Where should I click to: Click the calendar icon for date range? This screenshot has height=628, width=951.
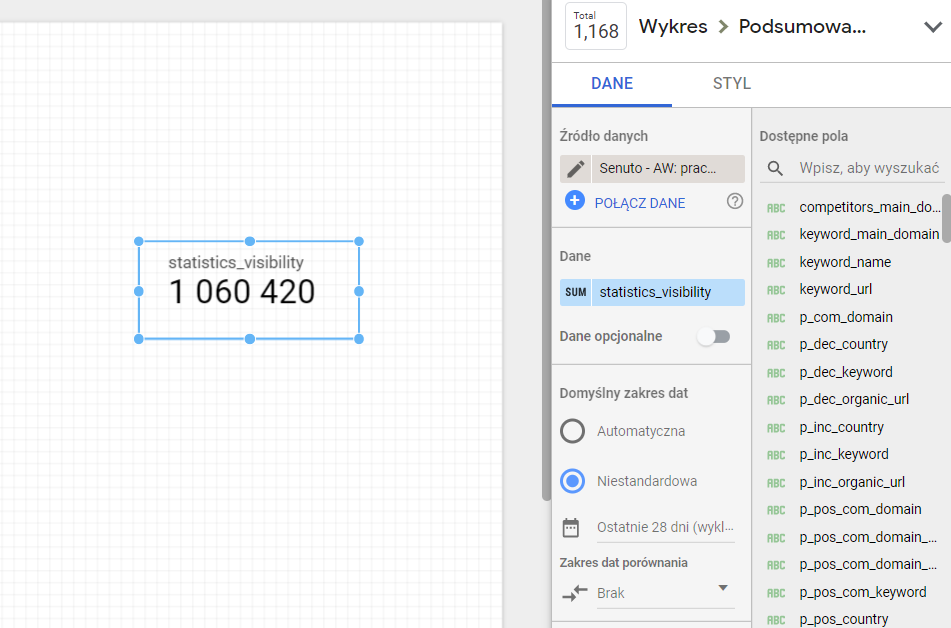point(571,527)
